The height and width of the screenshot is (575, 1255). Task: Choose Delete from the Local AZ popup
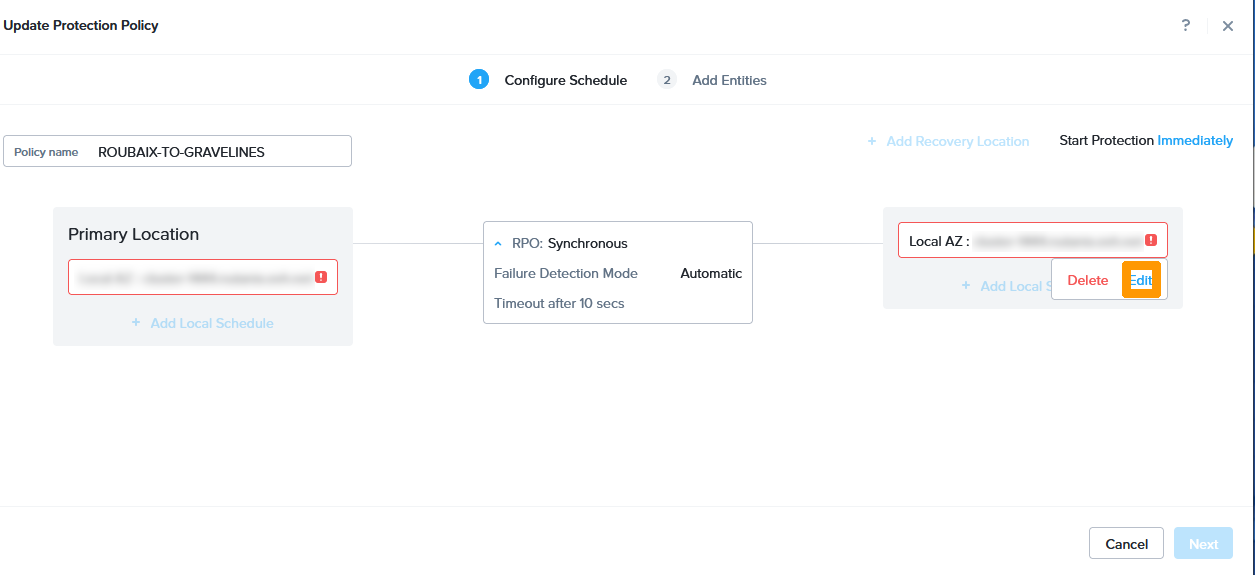[x=1087, y=281]
